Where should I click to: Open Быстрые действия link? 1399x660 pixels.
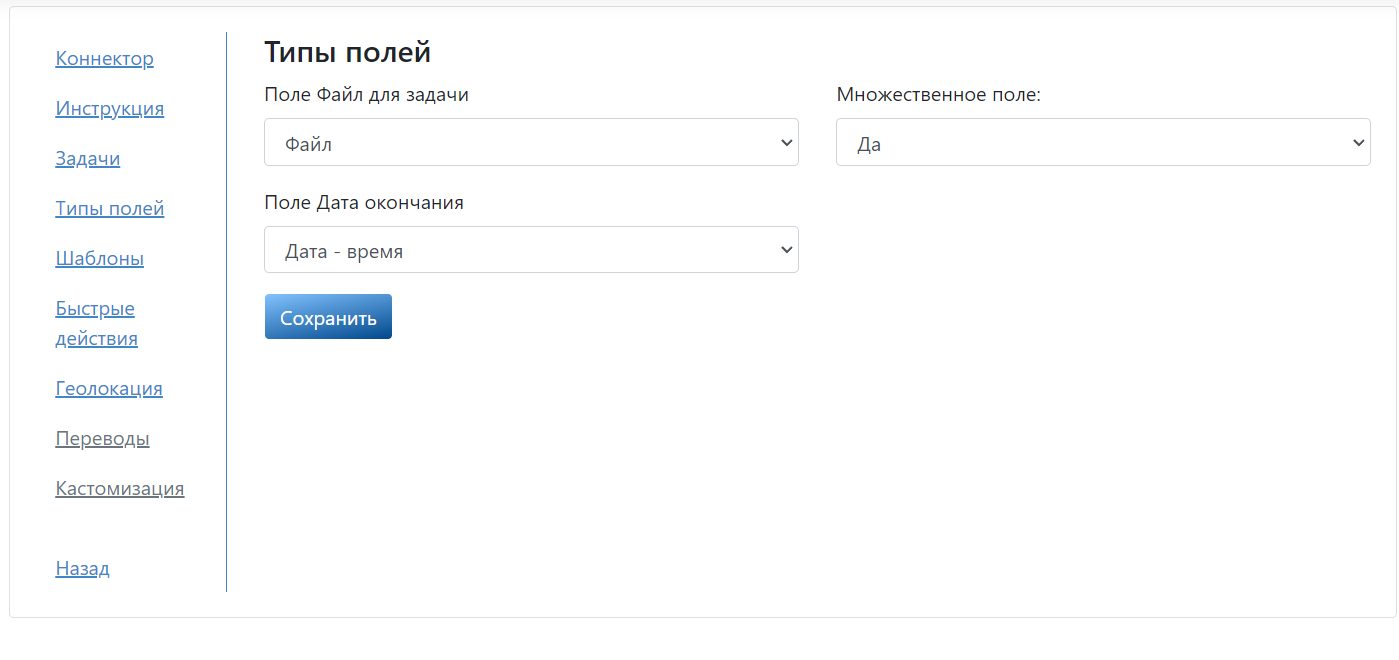tap(96, 323)
